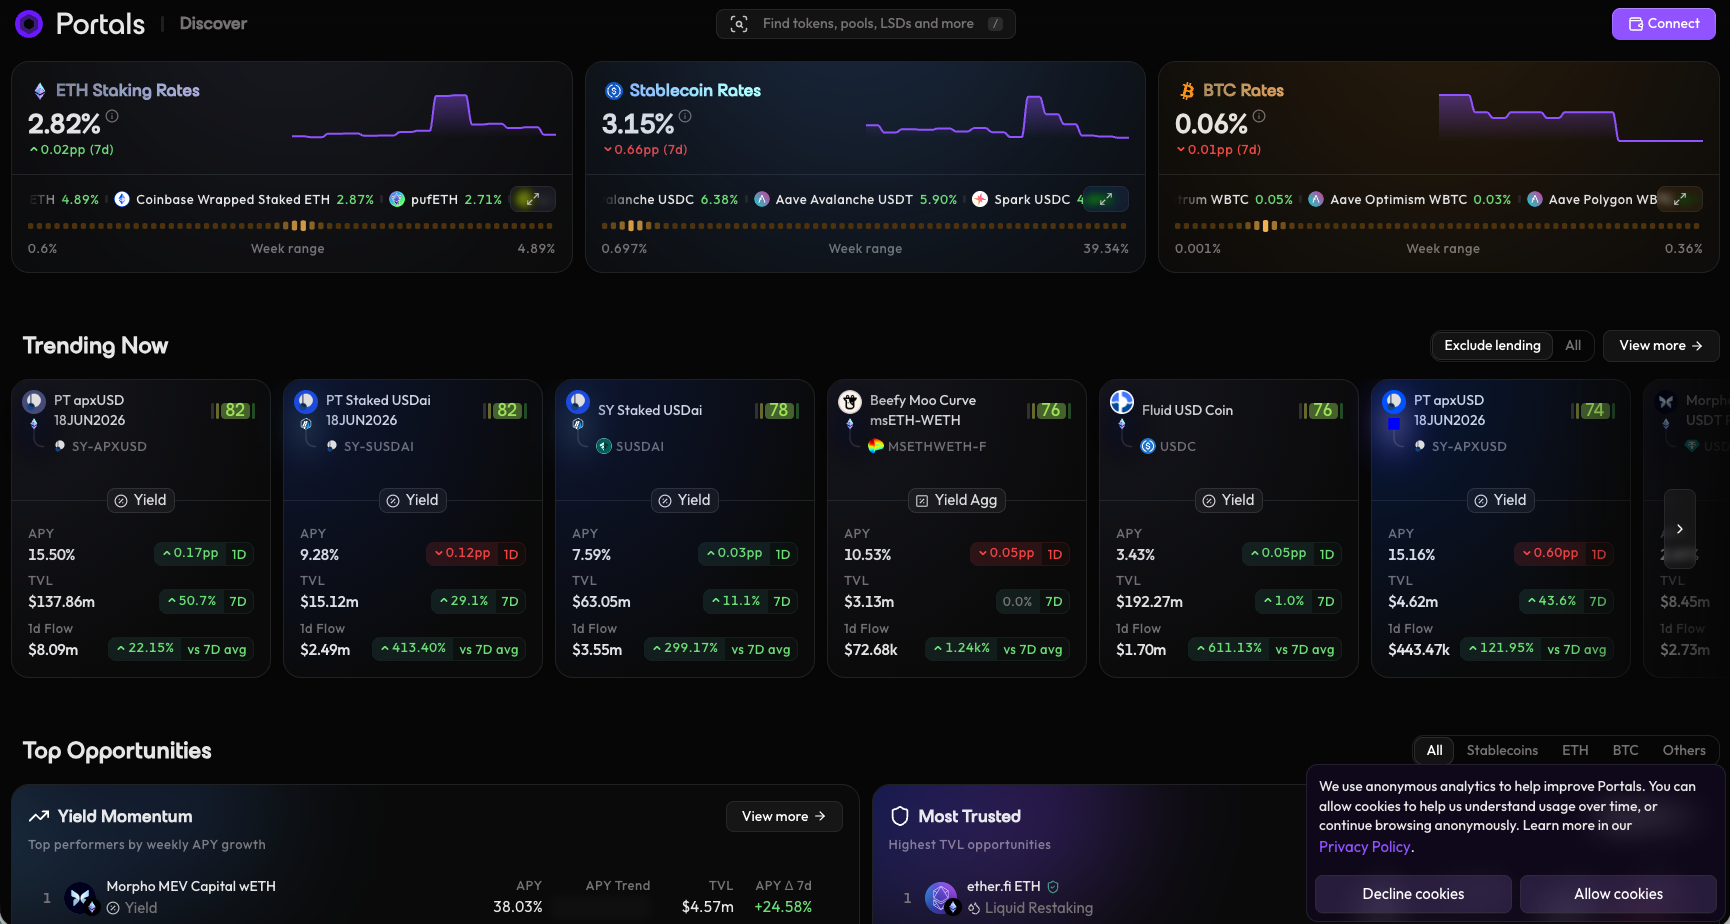Viewport: 1730px width, 924px height.
Task: Click the Most Trusted shield icon
Action: tap(900, 816)
